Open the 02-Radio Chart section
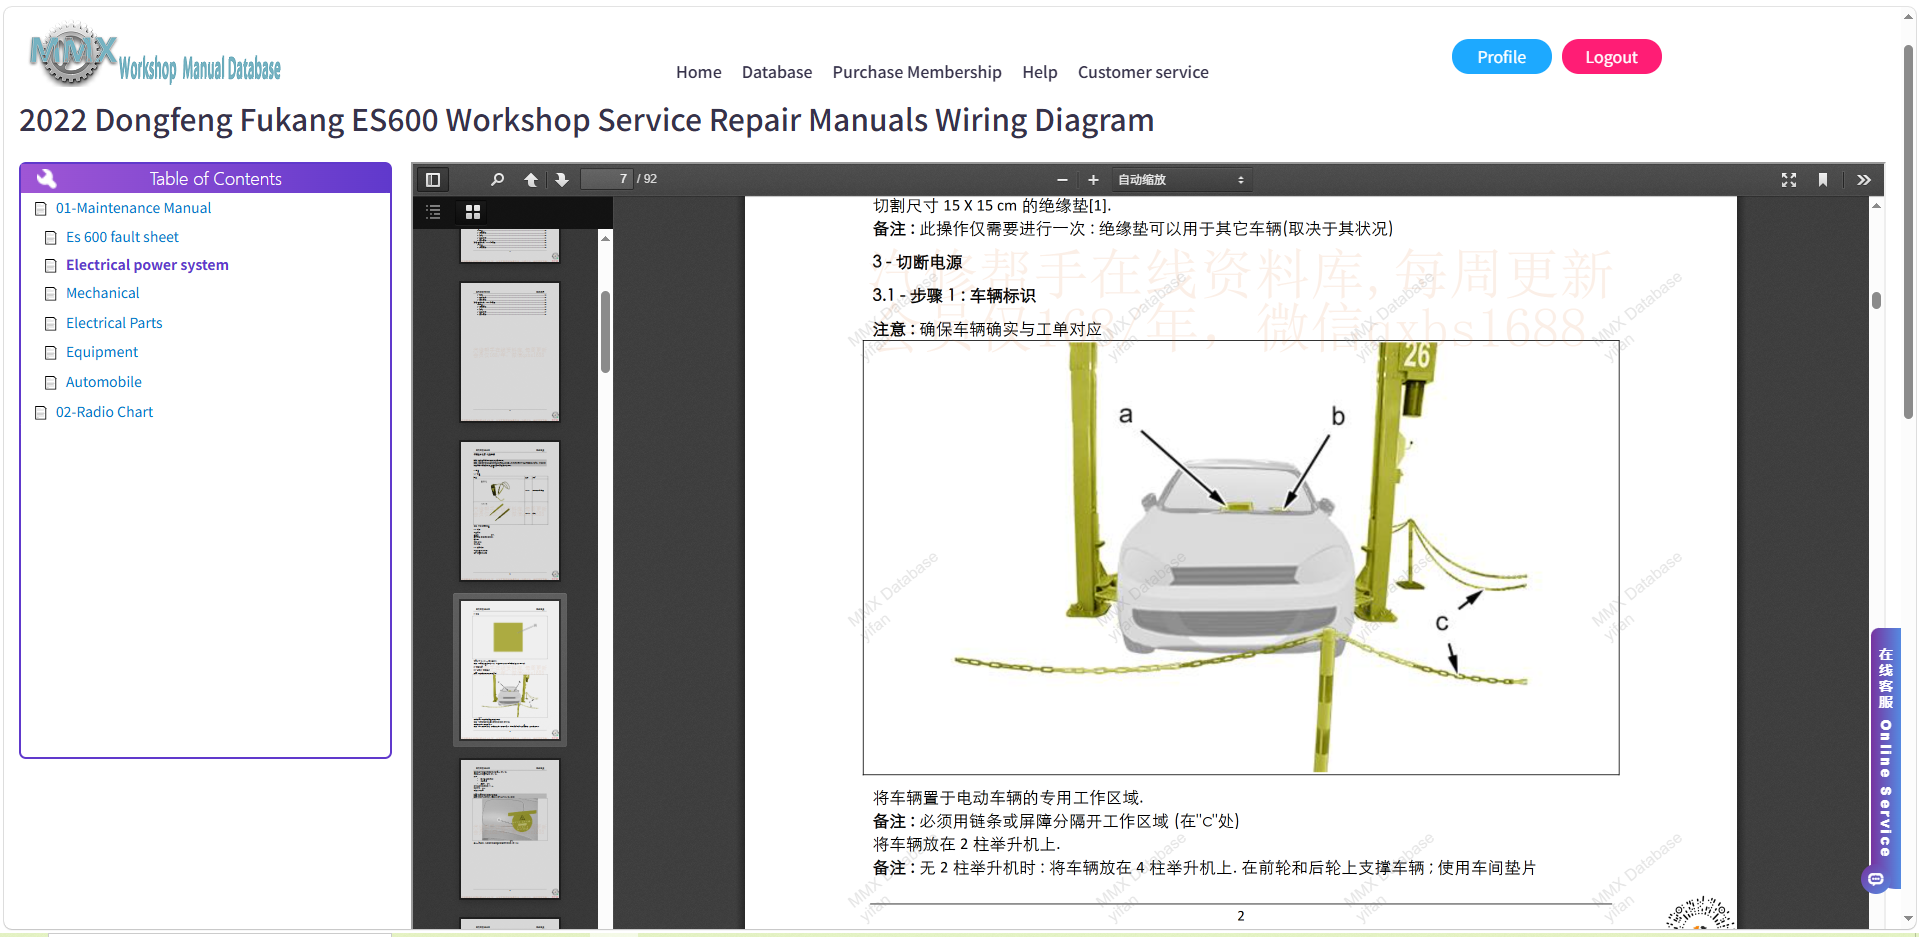The image size is (1919, 937). point(105,412)
